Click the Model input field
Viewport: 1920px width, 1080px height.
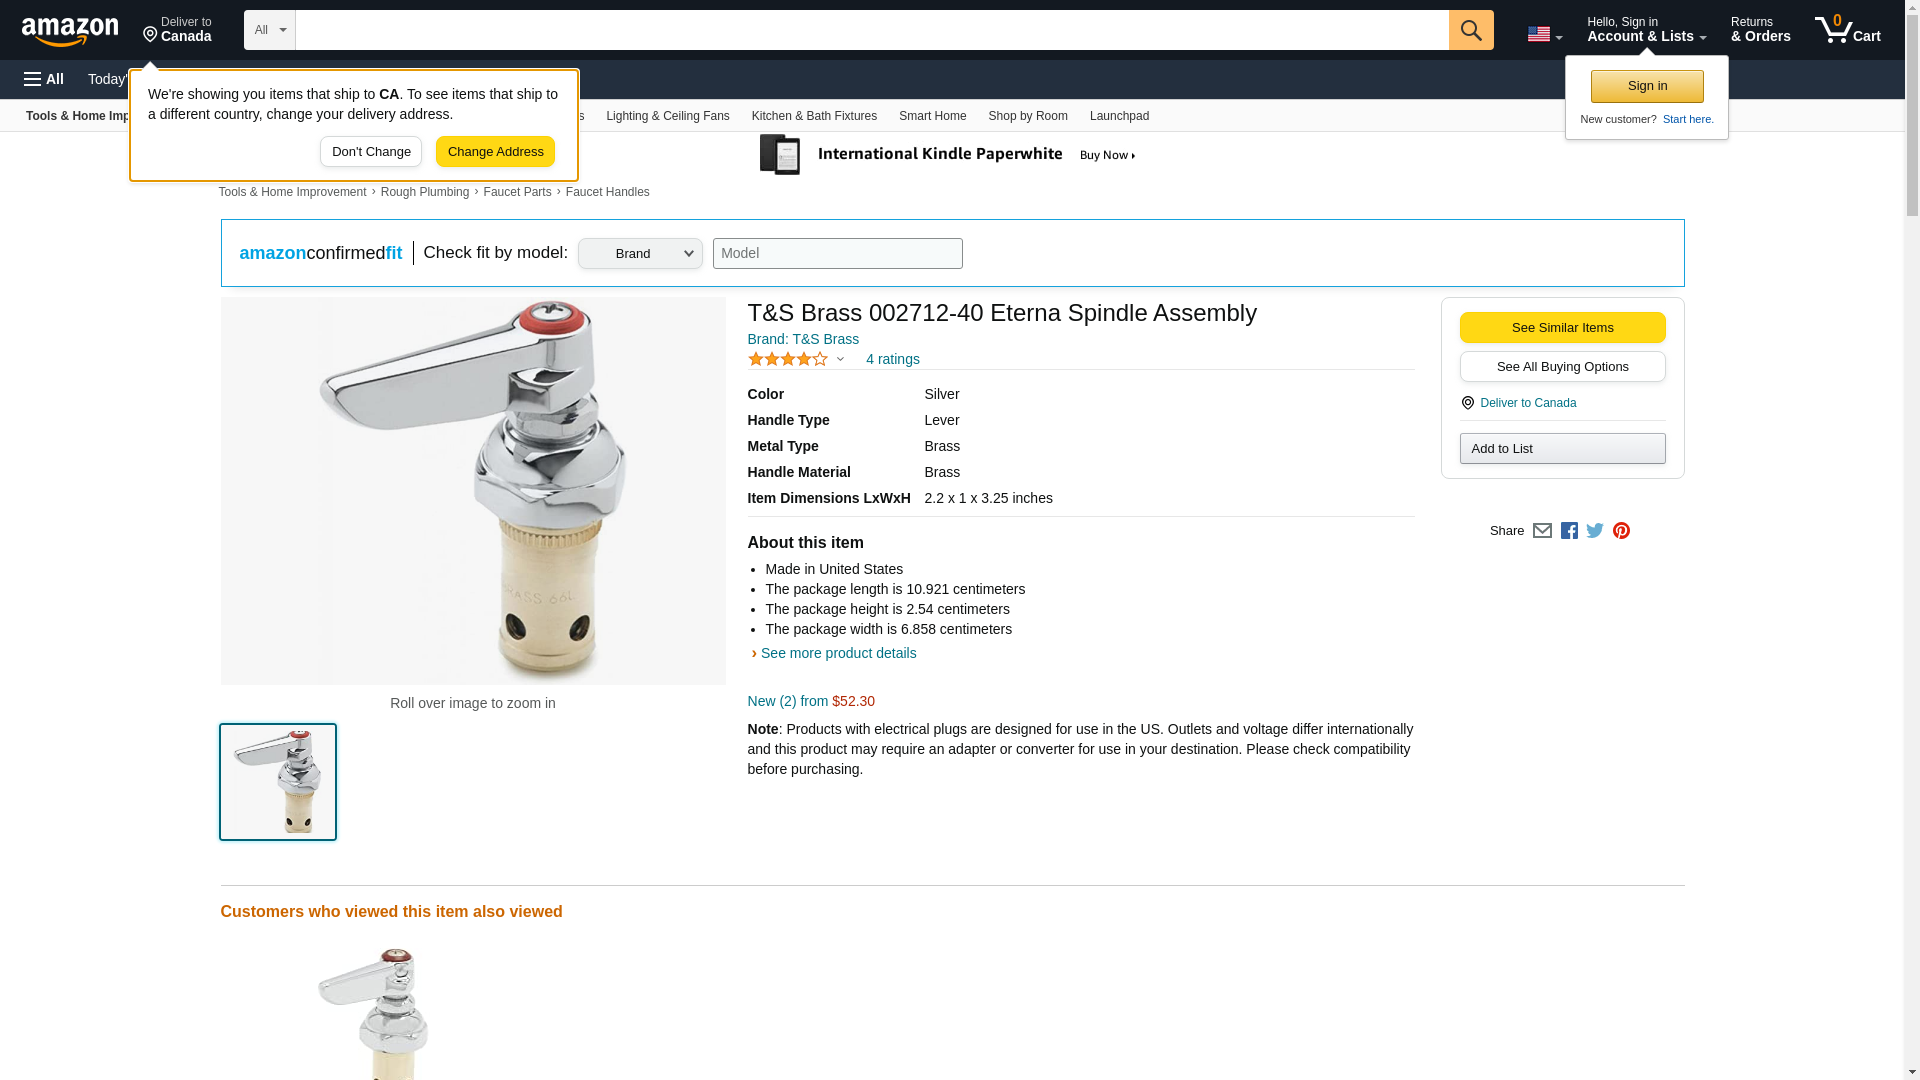coord(837,253)
